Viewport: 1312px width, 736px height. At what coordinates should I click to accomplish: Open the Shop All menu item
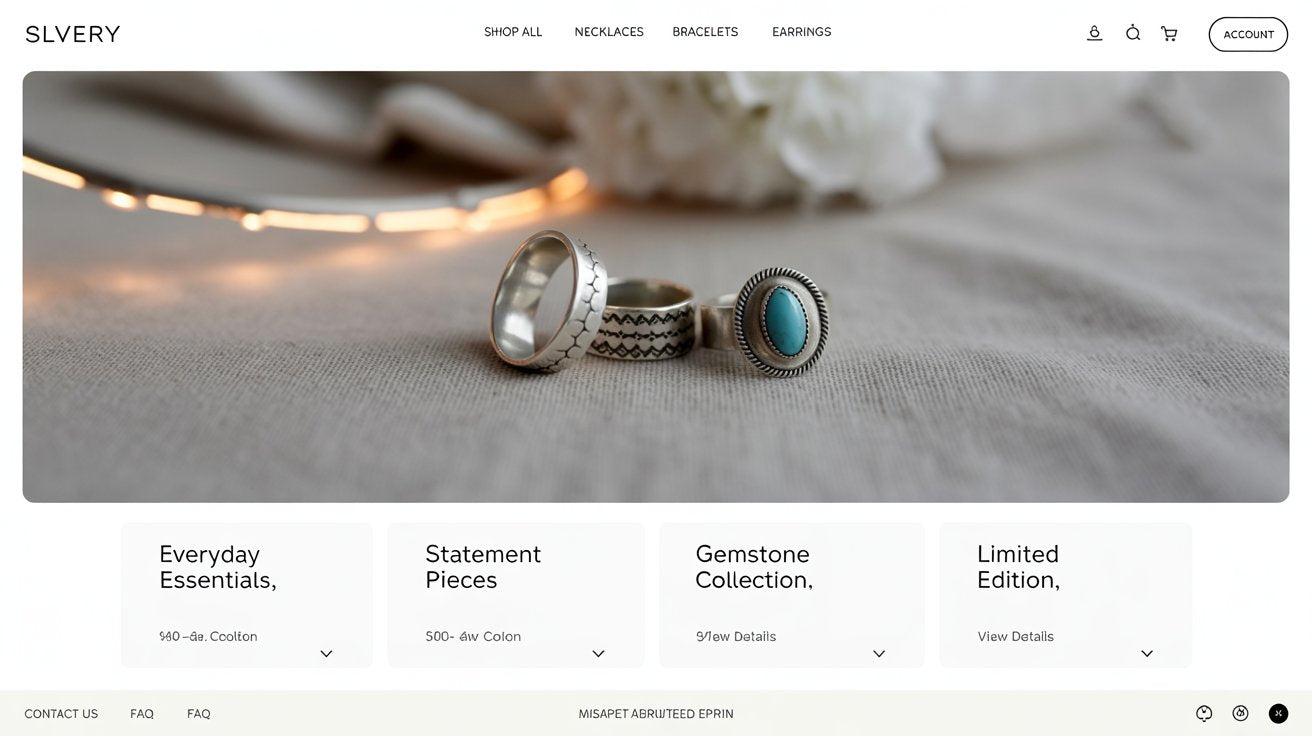pos(513,32)
